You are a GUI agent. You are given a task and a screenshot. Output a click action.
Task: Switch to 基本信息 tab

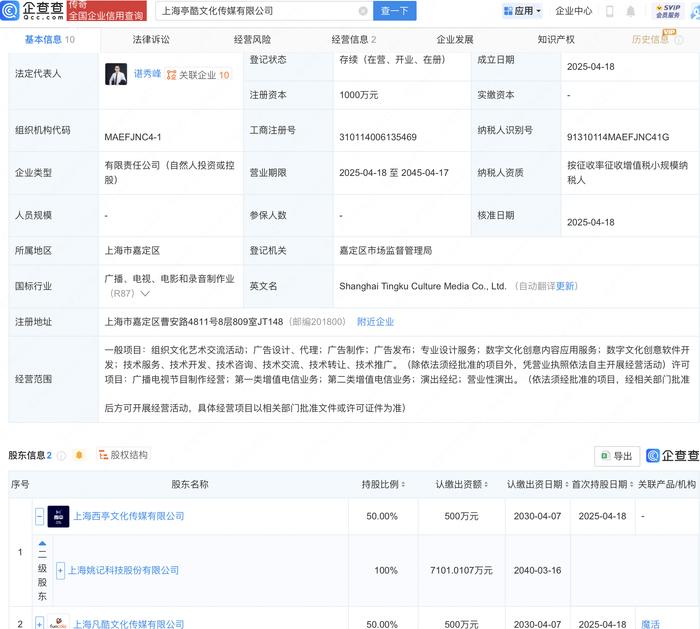[x=50, y=40]
